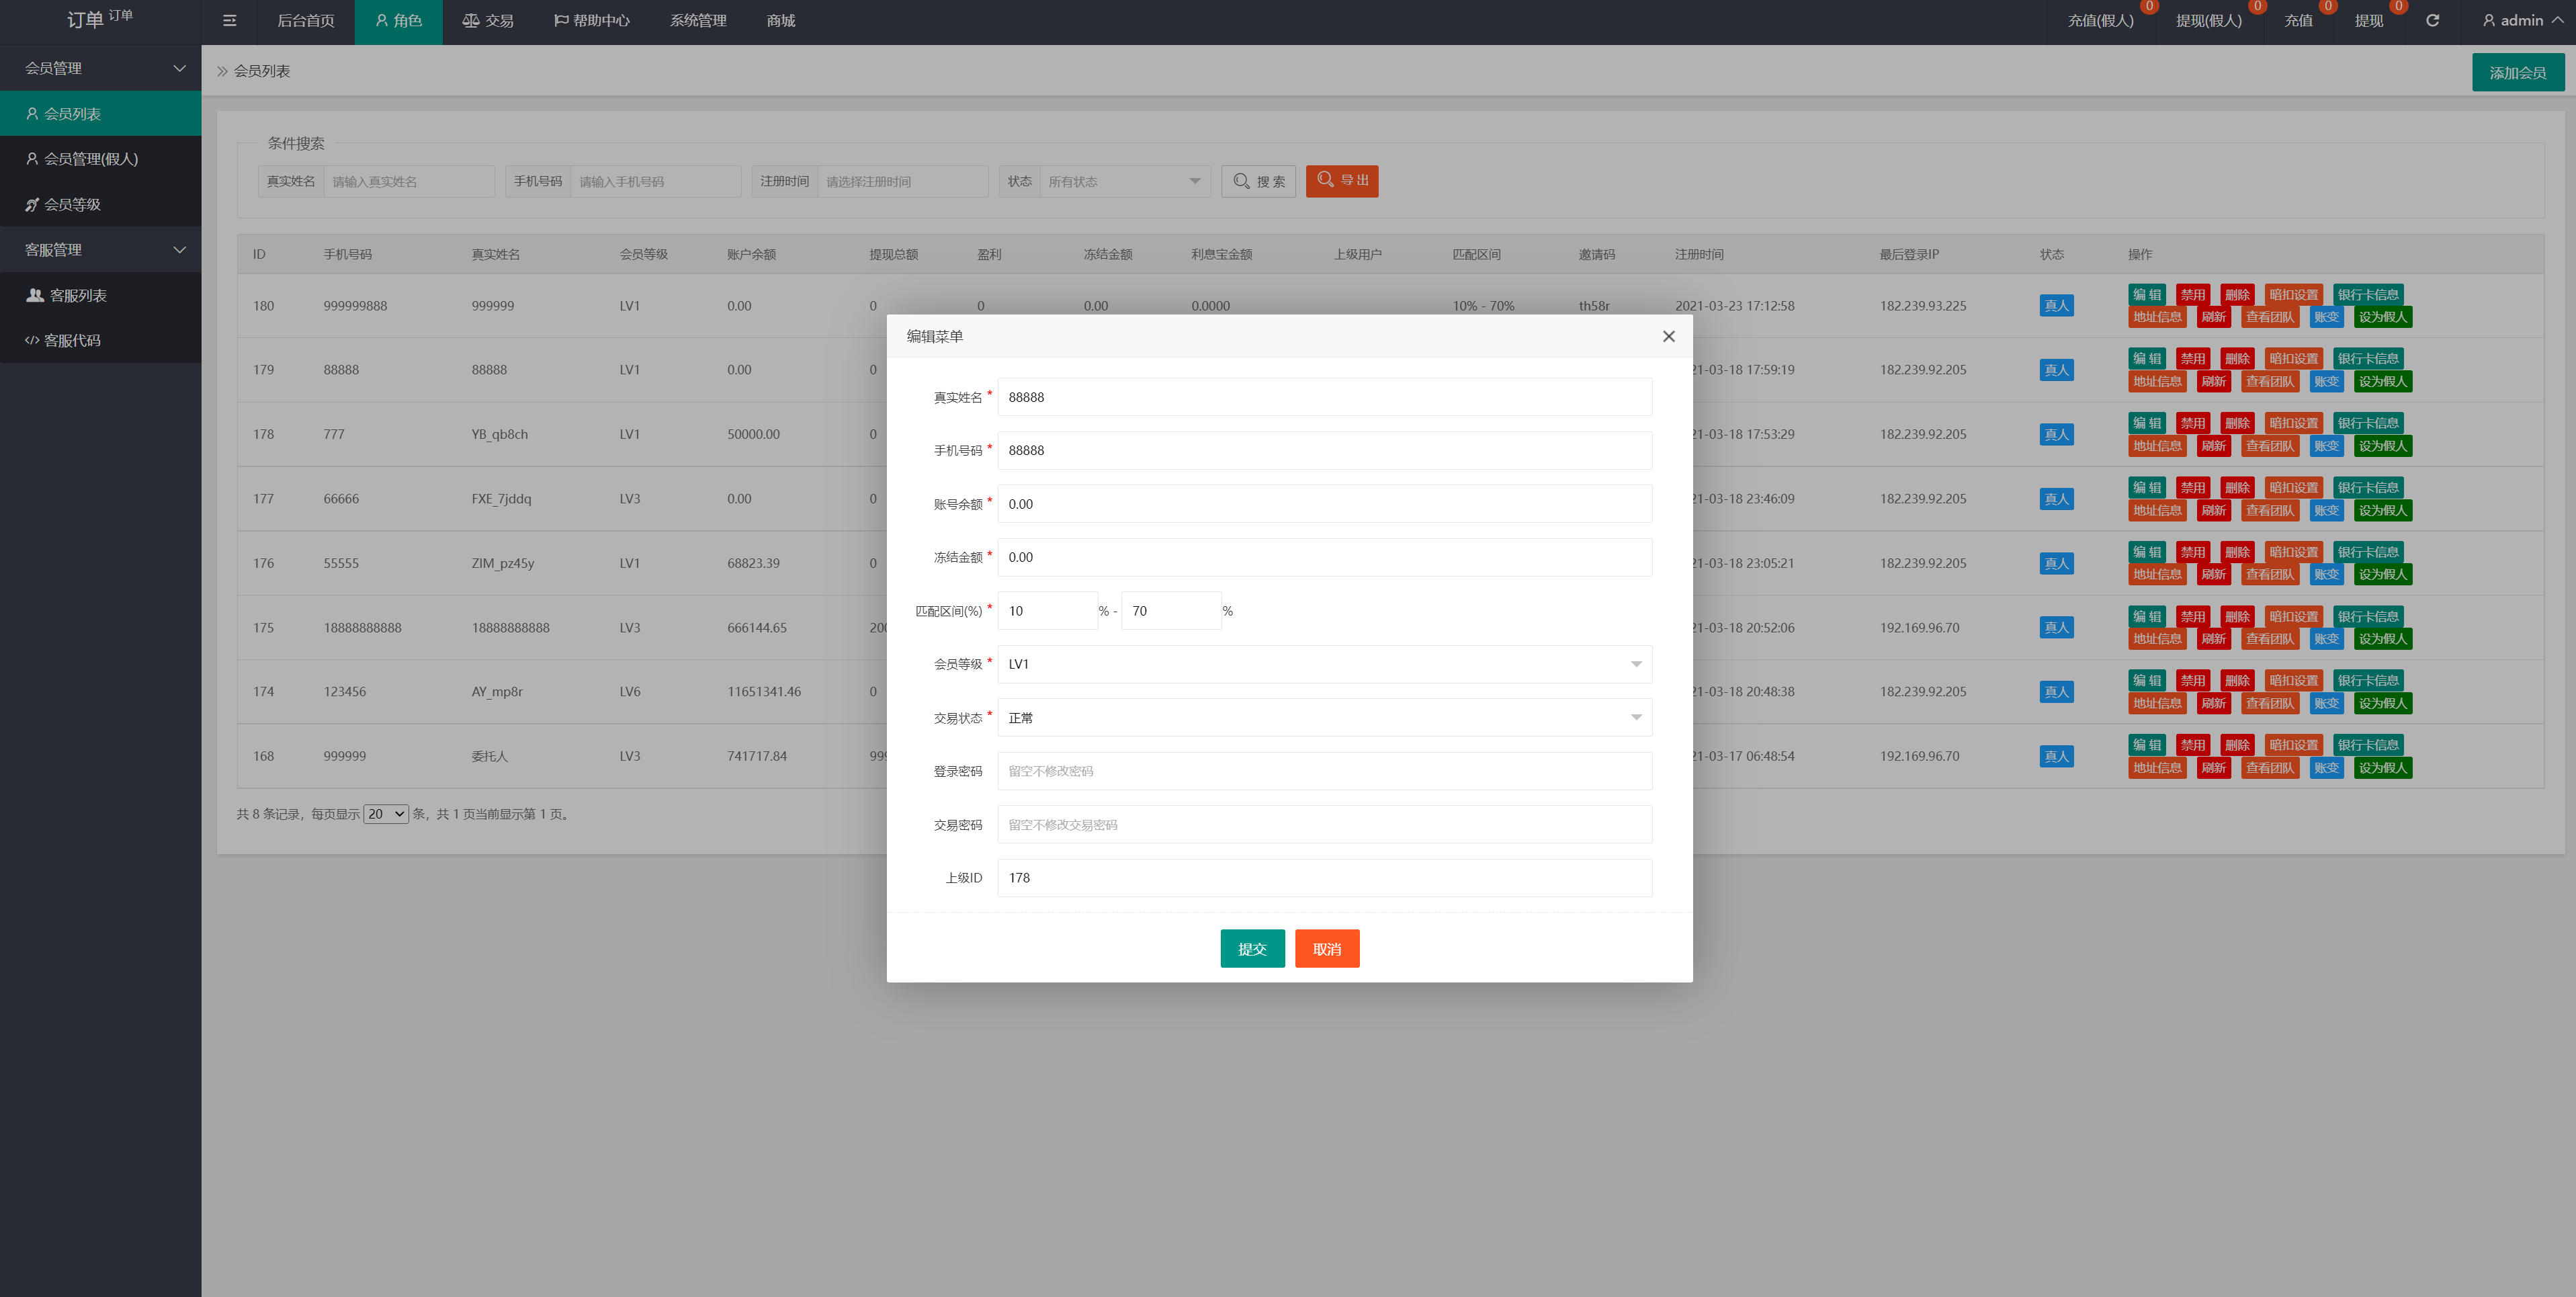The image size is (2576, 1297).
Task: Close the 编辑菜单 dialog with X
Action: click(1668, 336)
